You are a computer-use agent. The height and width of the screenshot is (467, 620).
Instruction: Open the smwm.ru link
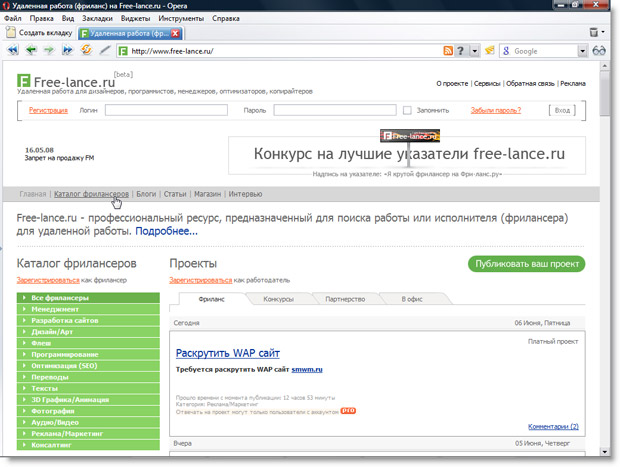307,369
